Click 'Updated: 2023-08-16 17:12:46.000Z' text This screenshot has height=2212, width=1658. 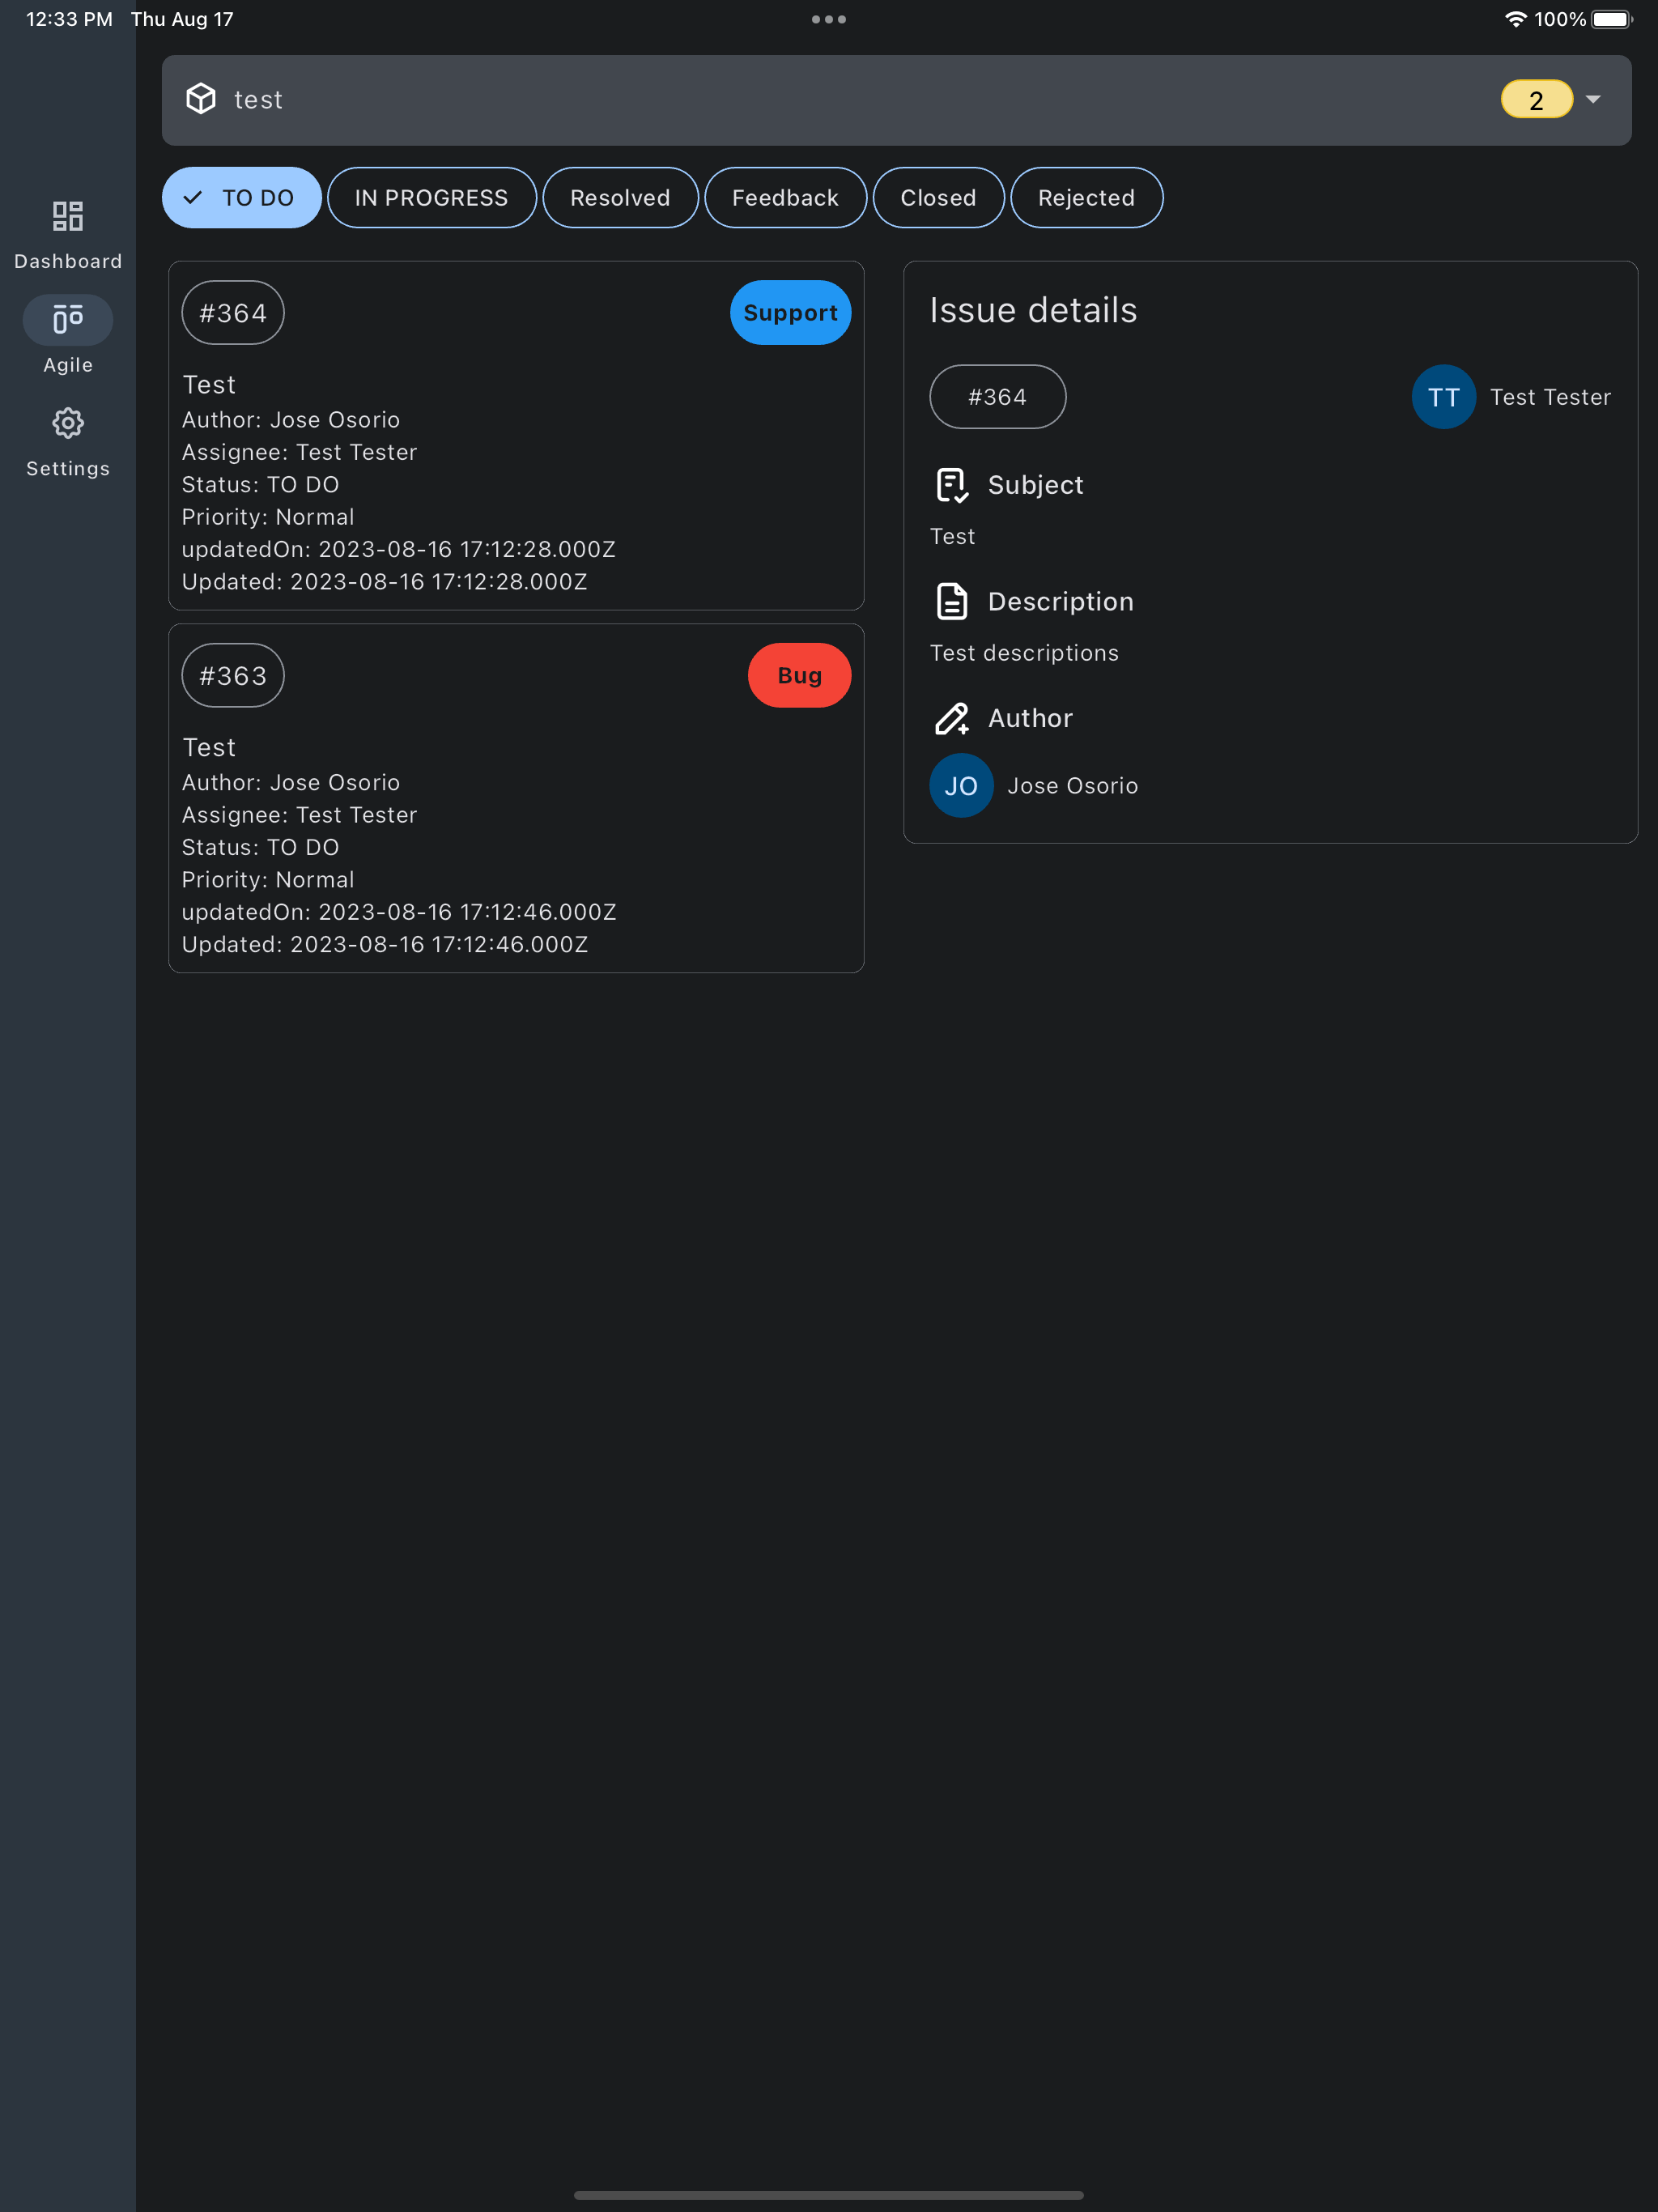385,944
